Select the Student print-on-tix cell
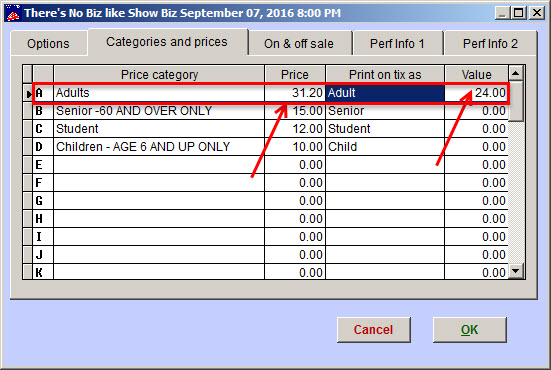This screenshot has width=551, height=370. tap(385, 129)
